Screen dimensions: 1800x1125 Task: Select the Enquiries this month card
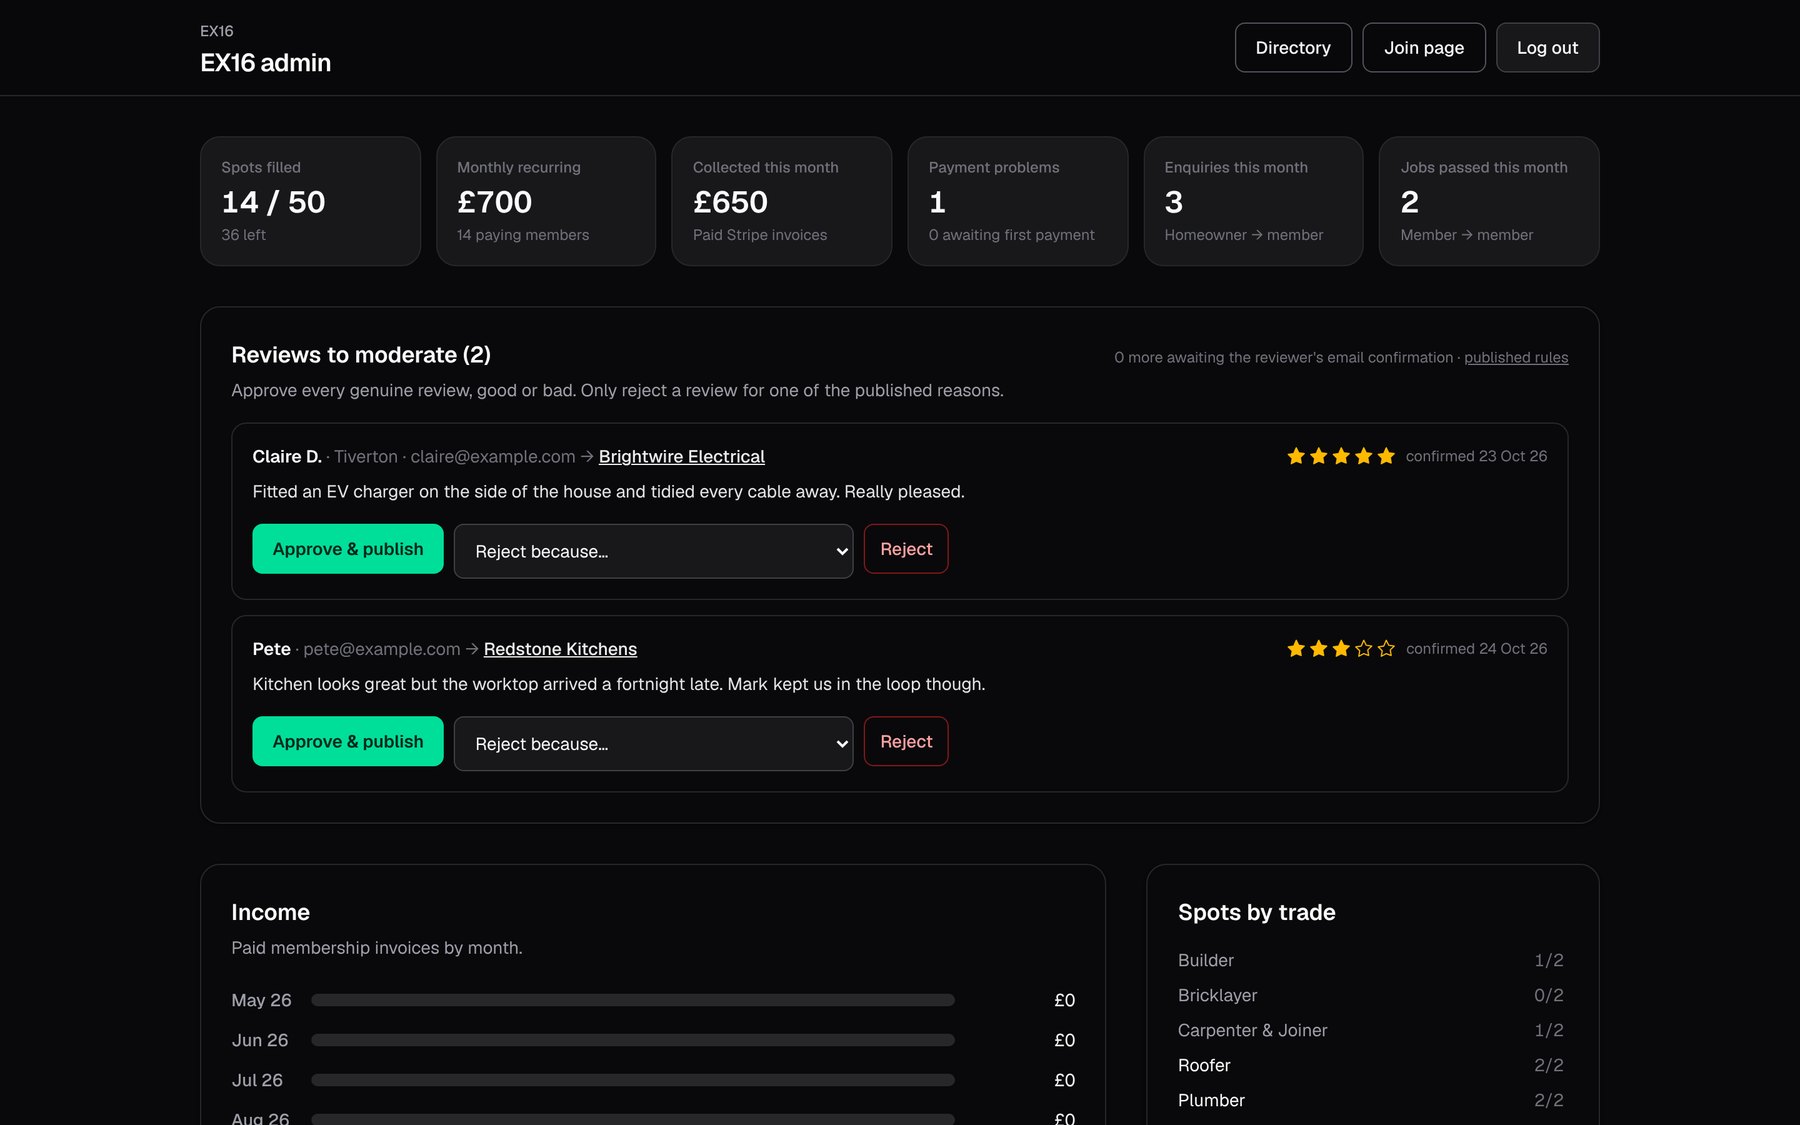[x=1253, y=201]
